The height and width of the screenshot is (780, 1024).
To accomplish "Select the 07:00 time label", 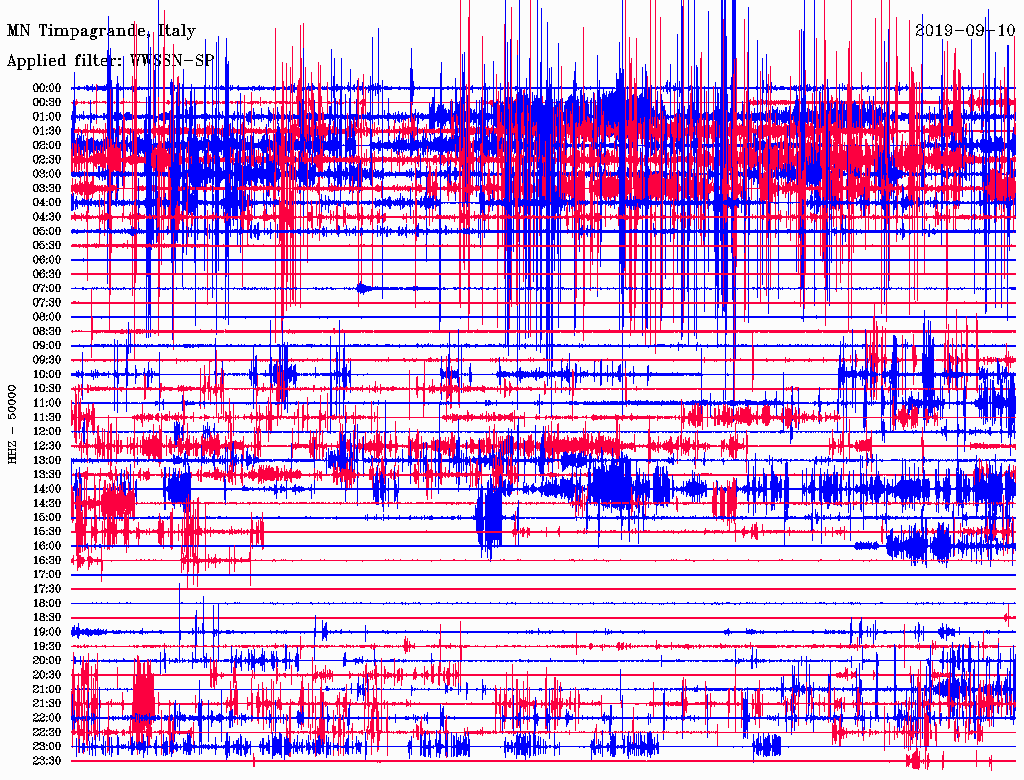I will pyautogui.click(x=47, y=288).
